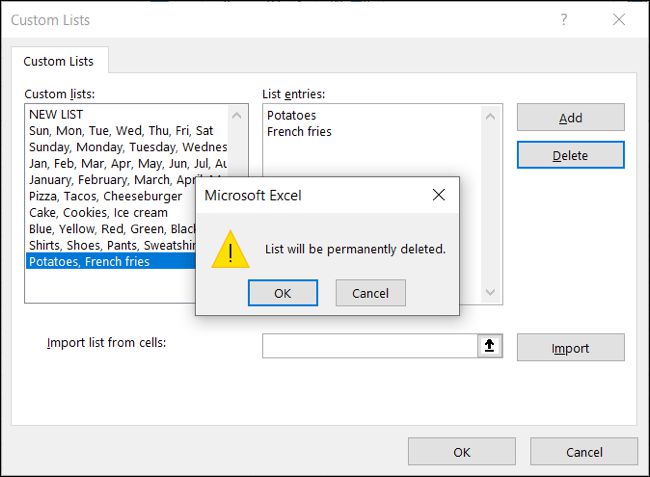
Task: Select the Custom Lists tab
Action: click(x=59, y=61)
